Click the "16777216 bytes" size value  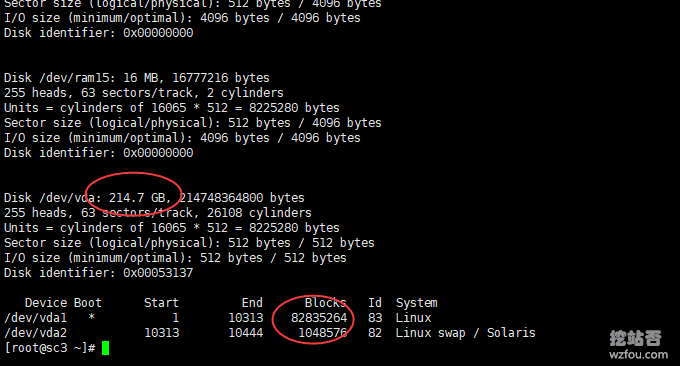[x=221, y=78]
